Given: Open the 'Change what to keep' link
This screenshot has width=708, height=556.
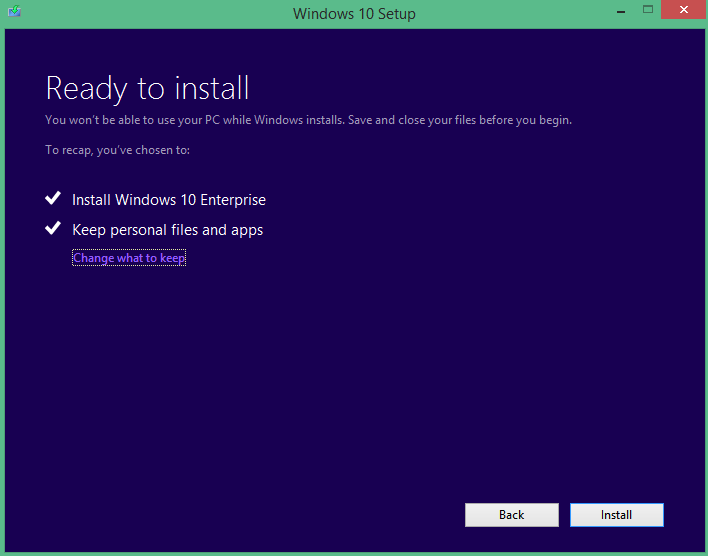Looking at the screenshot, I should click(x=129, y=258).
